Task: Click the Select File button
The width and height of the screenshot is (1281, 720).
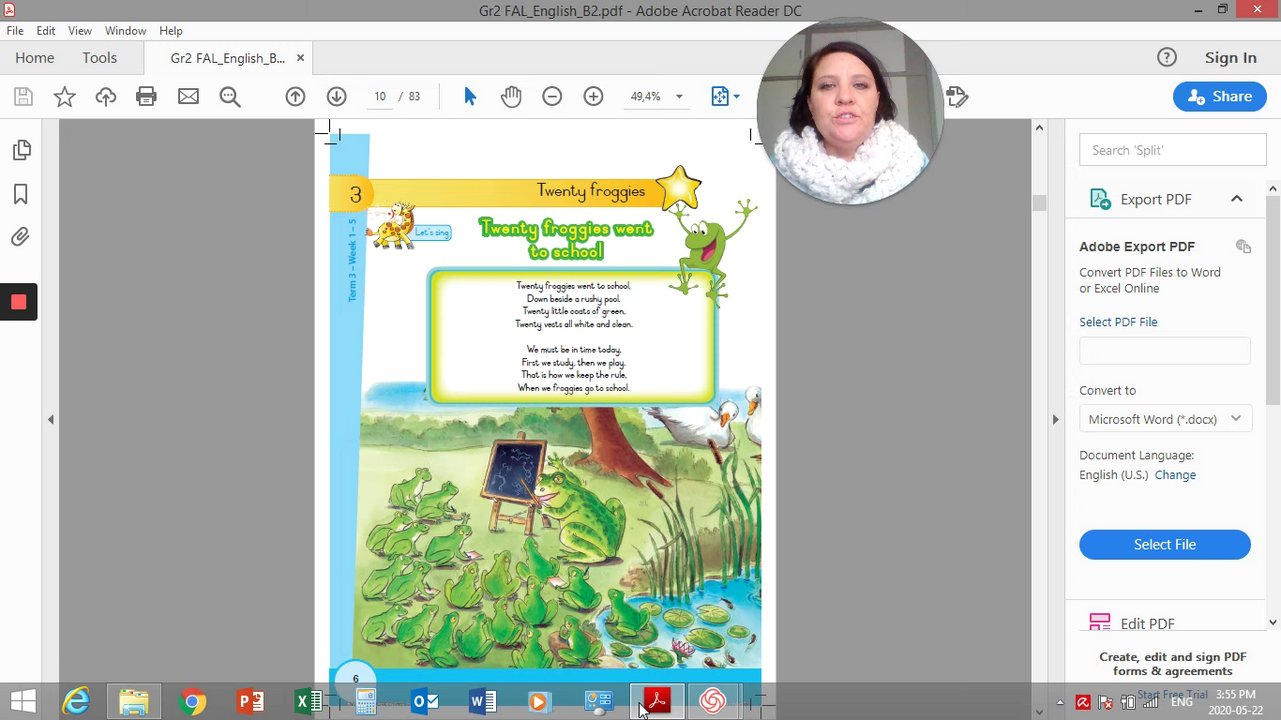Action: [x=1165, y=544]
